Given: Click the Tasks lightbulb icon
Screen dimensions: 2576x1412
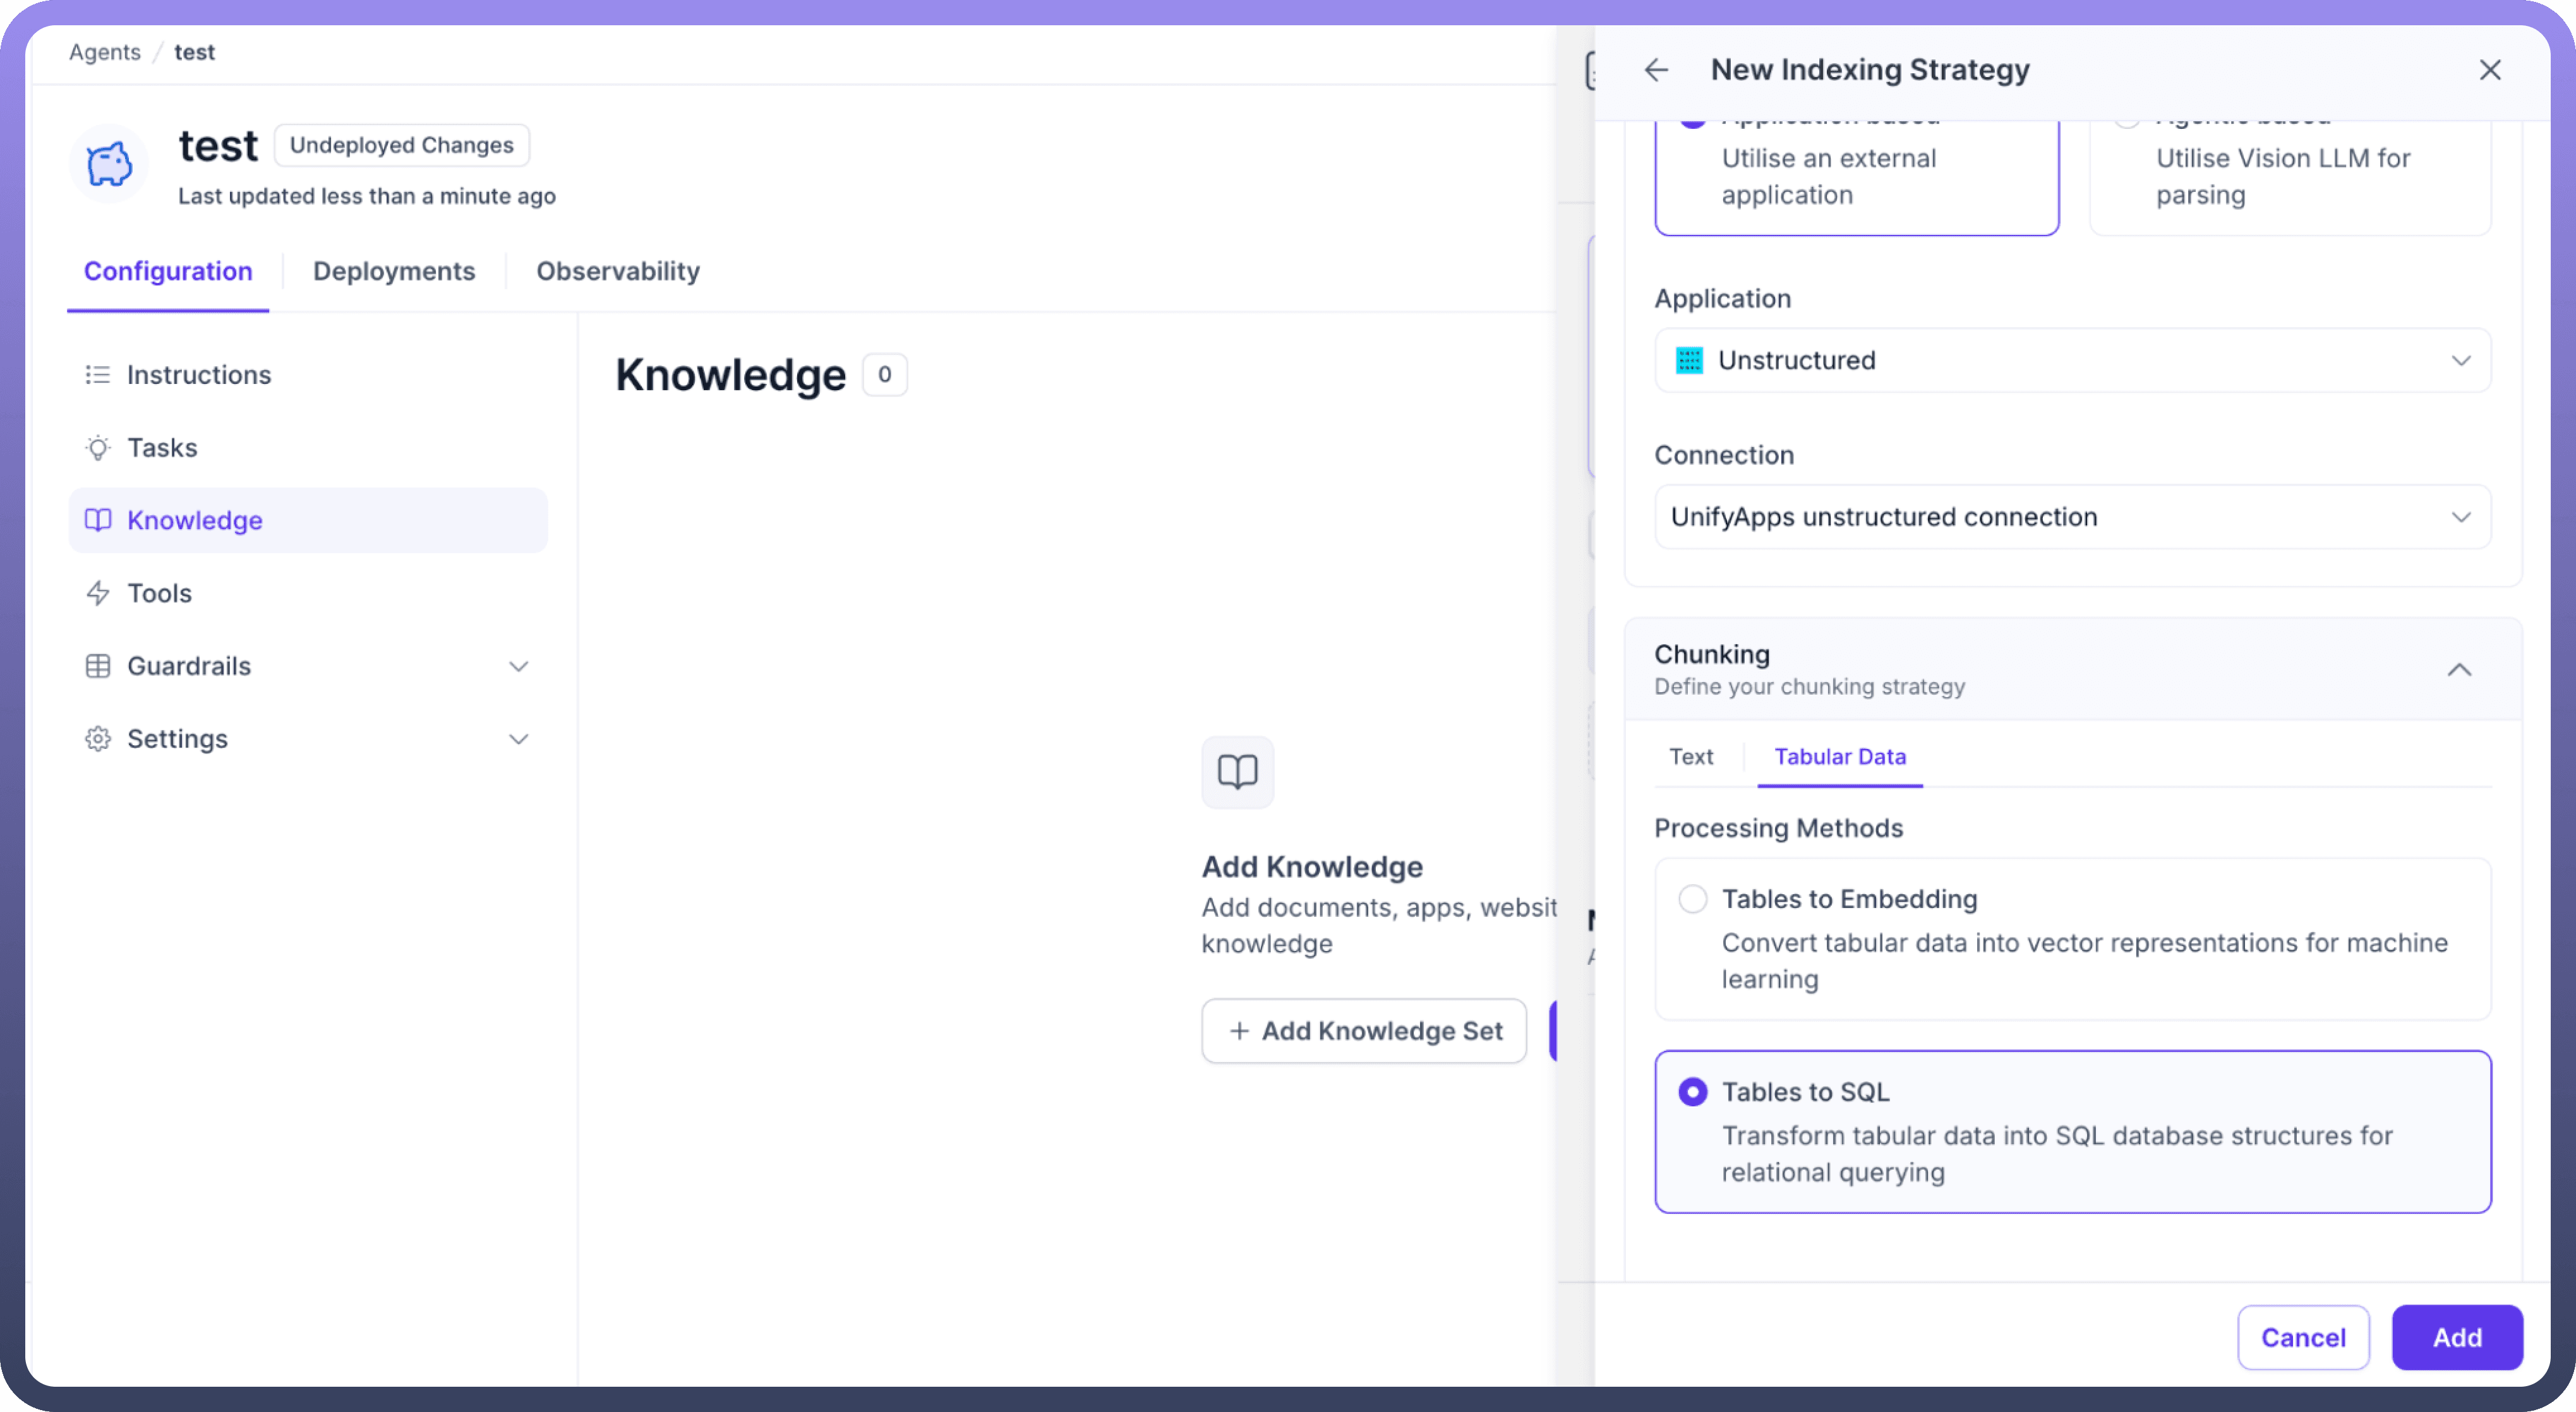Looking at the screenshot, I should pyautogui.click(x=97, y=448).
